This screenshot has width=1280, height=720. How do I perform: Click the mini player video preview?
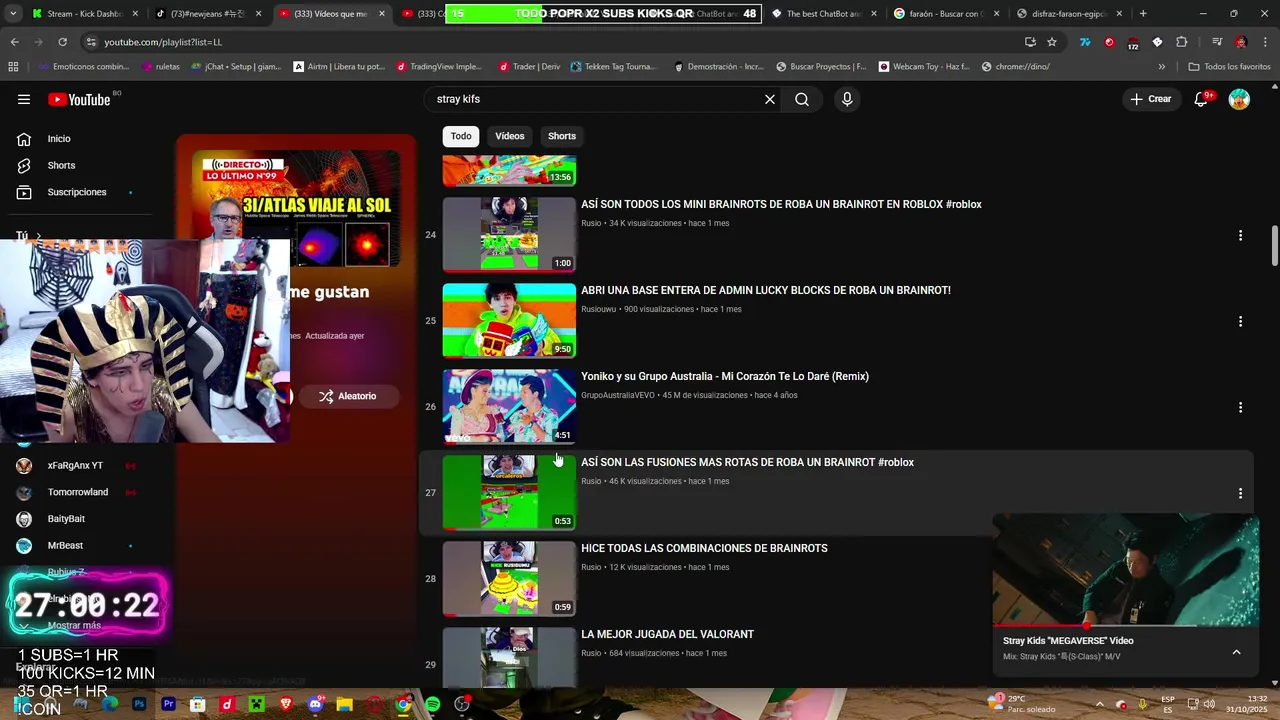click(1126, 569)
